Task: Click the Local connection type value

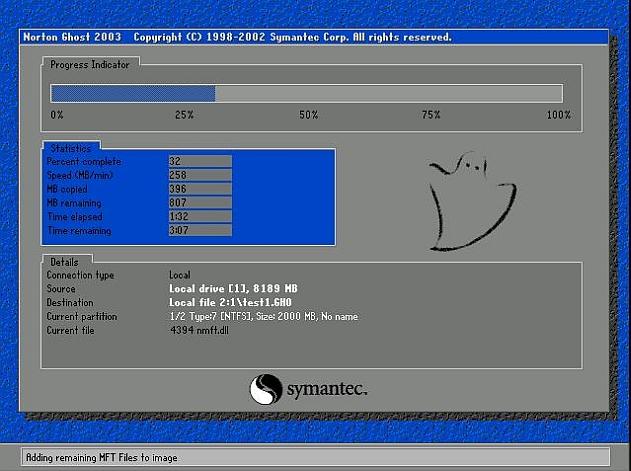Action: click(x=179, y=275)
